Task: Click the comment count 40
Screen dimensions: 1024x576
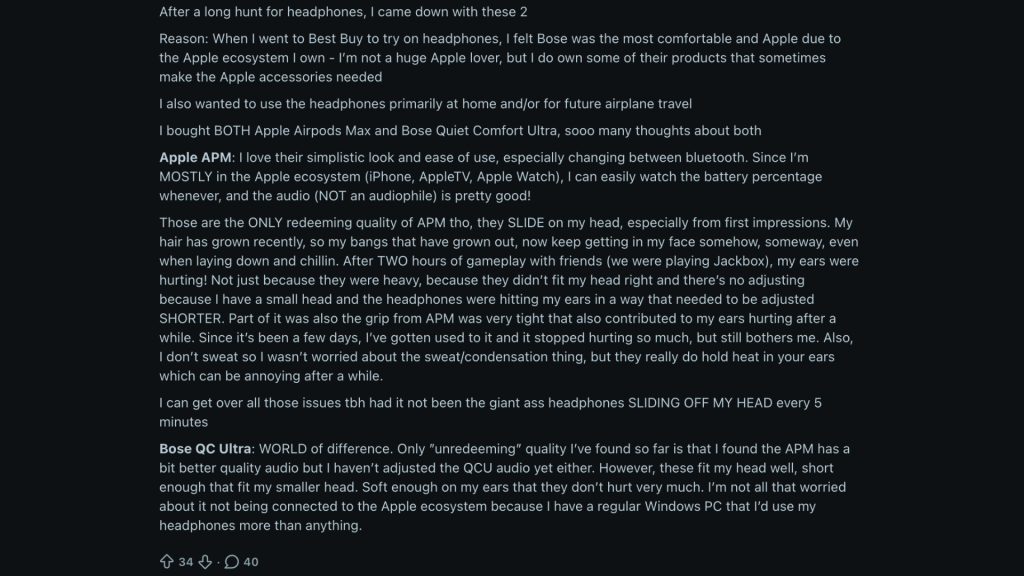Action: pos(250,562)
